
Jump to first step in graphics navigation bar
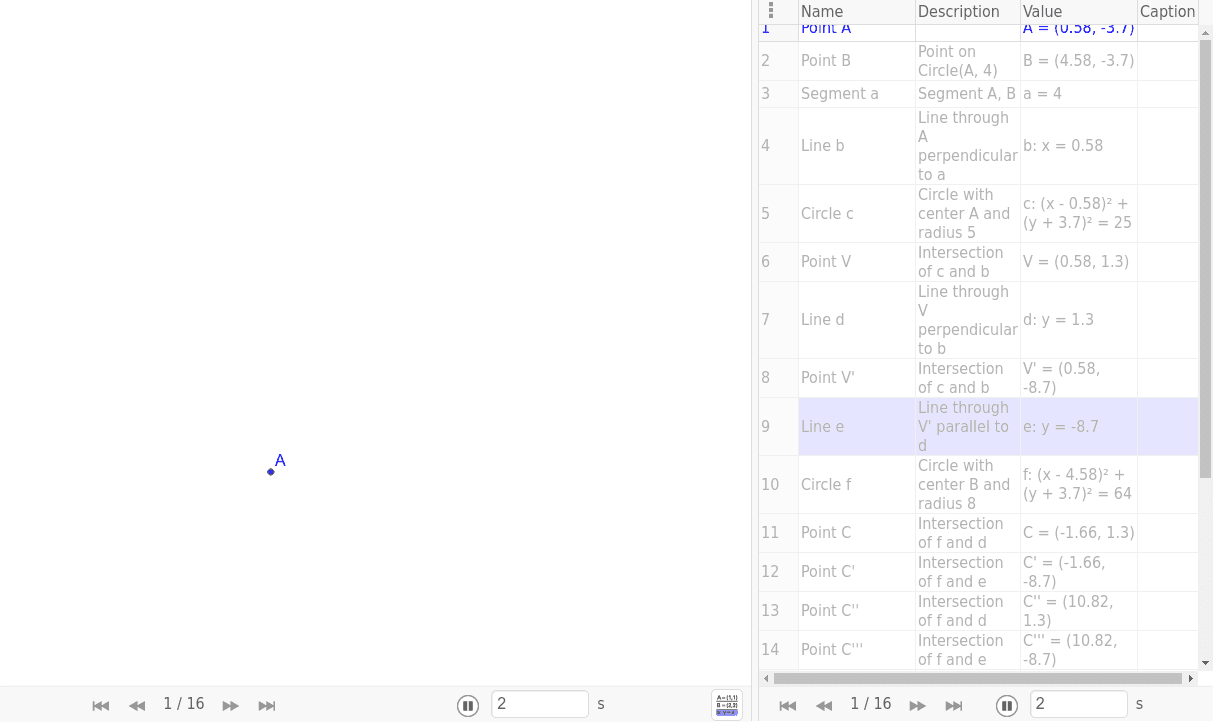tap(101, 706)
